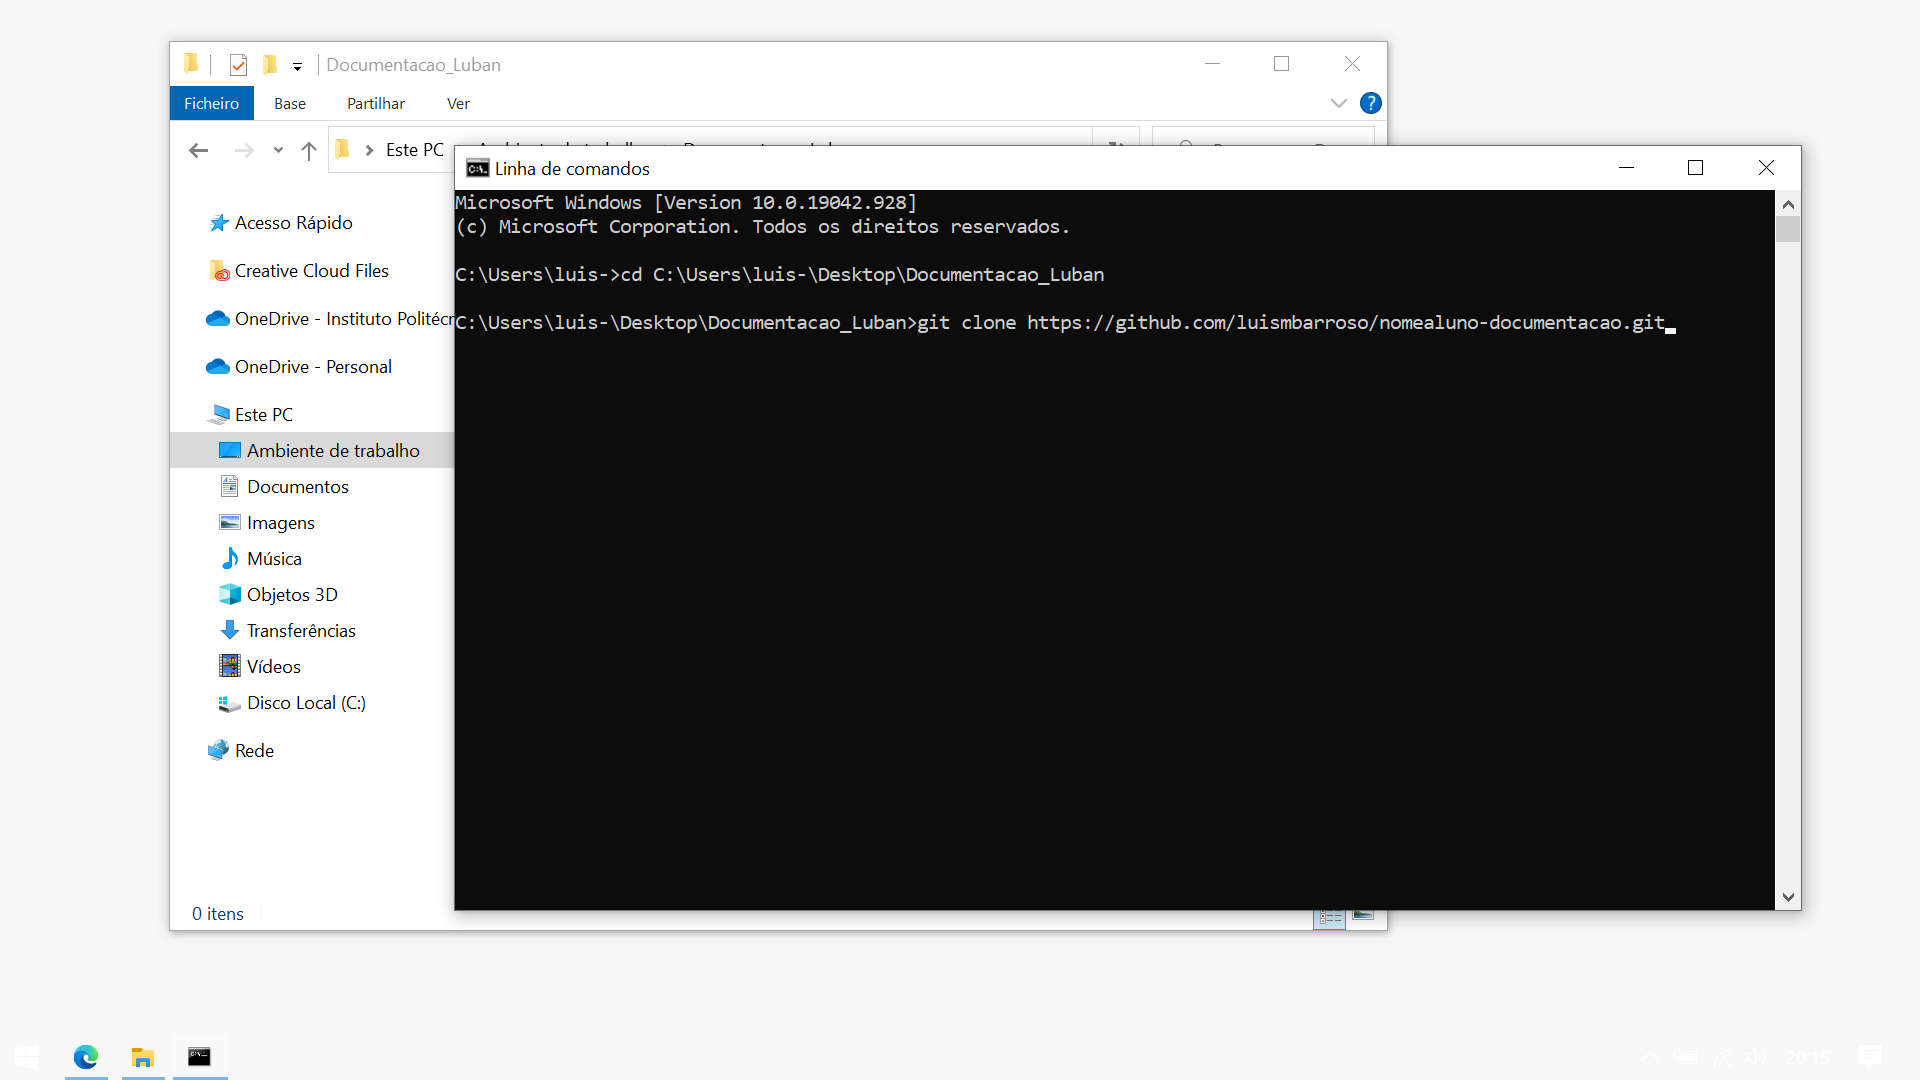Minimize the Documentacao_Luban Explorer window

[1212, 64]
